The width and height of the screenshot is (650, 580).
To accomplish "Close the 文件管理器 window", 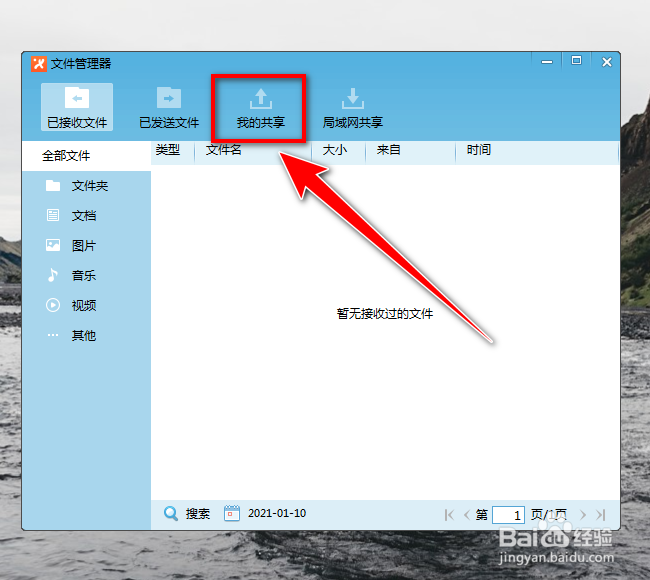I will [x=606, y=62].
